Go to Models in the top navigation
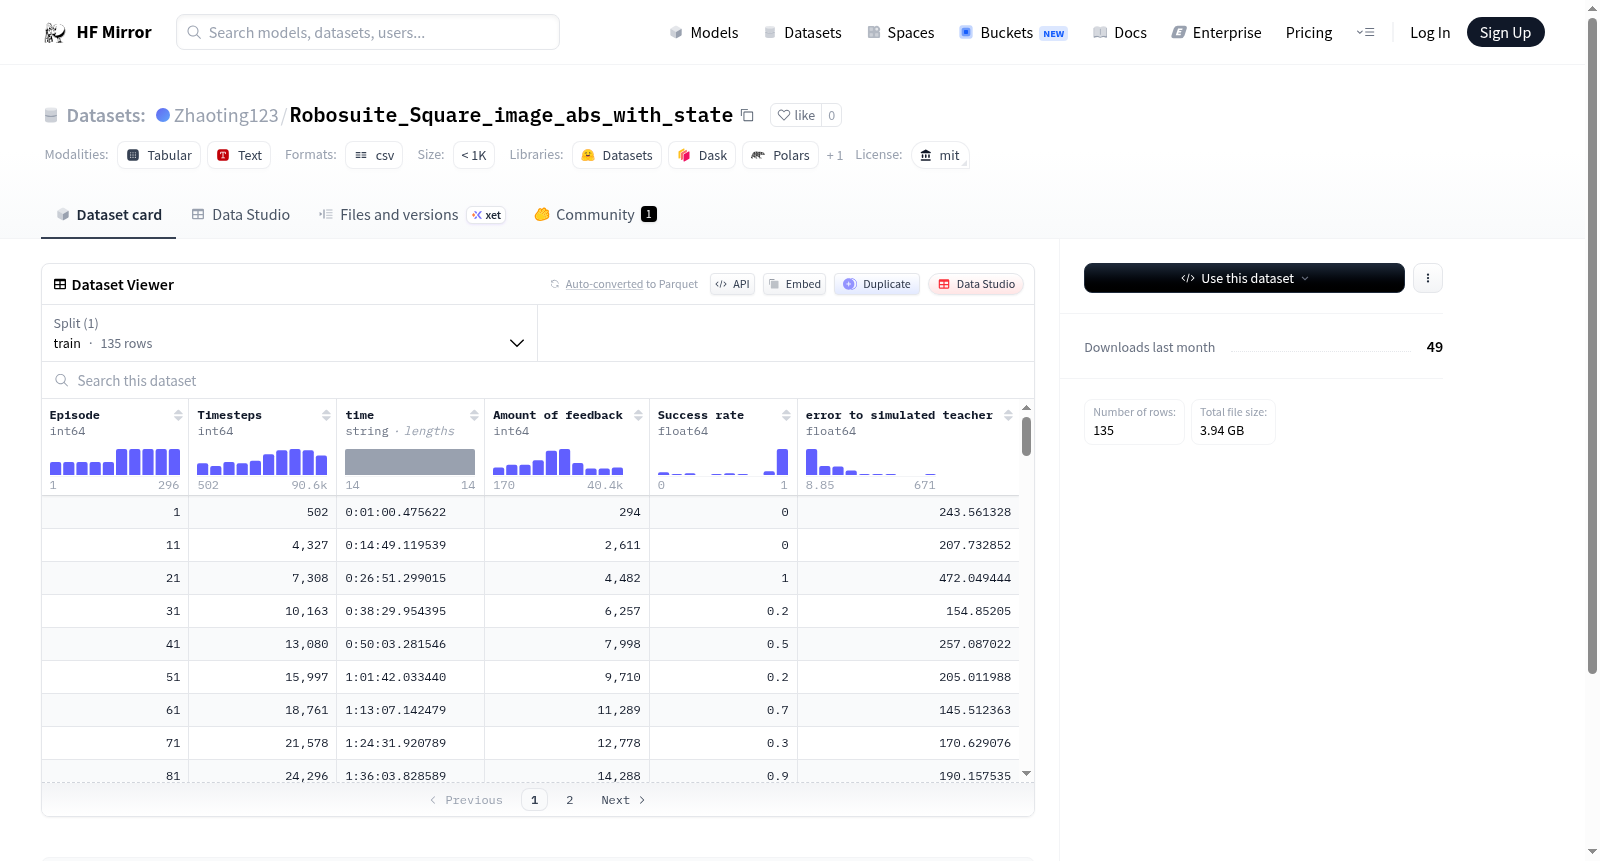 click(704, 33)
